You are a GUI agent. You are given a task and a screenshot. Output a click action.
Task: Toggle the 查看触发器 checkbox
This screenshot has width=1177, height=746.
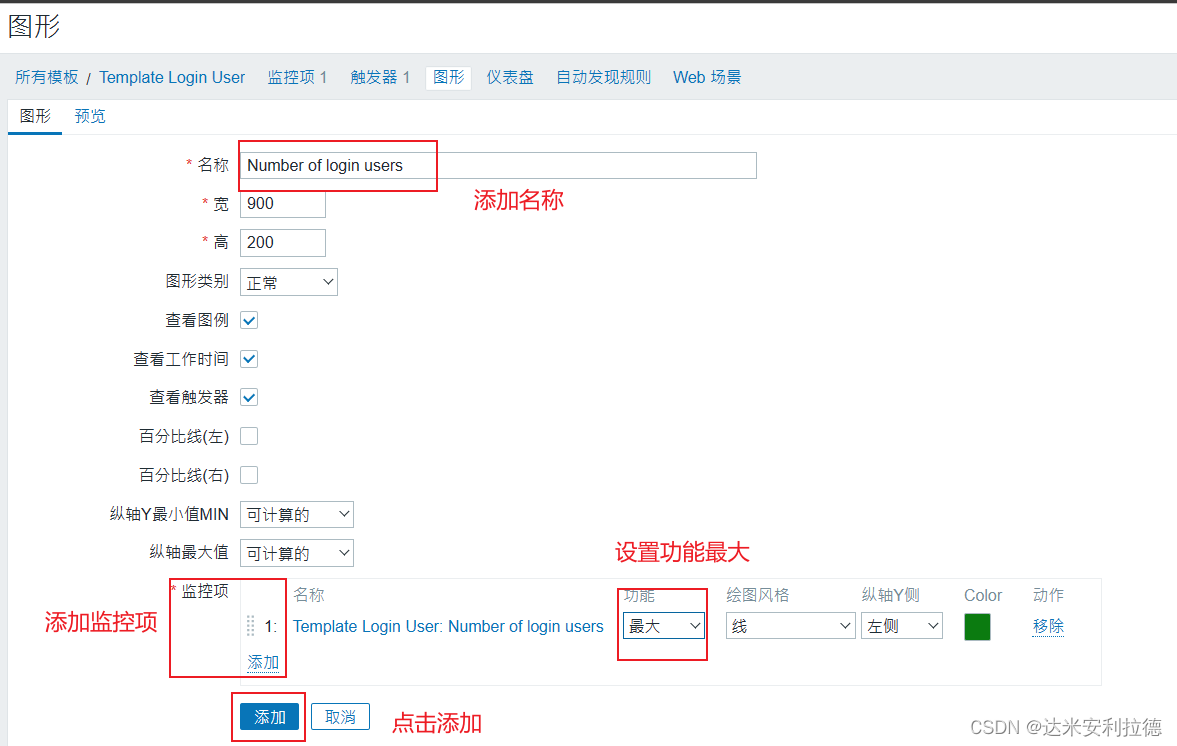coord(249,398)
